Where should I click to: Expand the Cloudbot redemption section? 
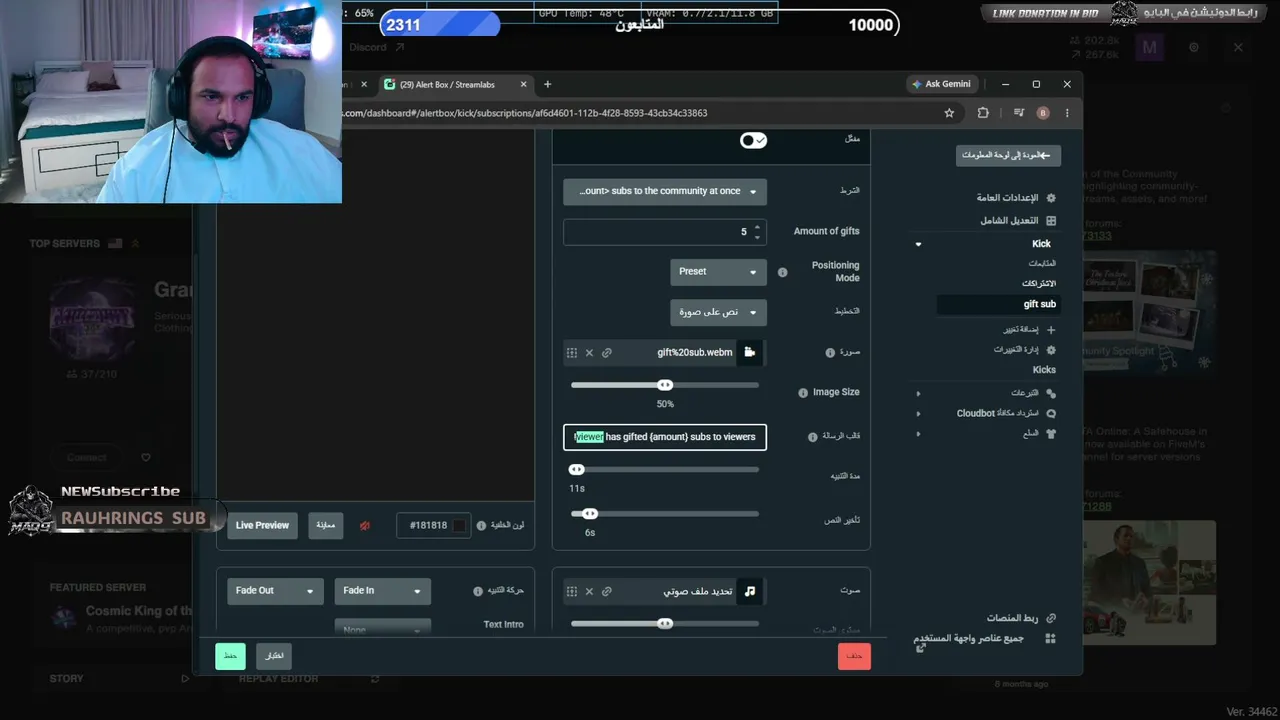point(918,413)
